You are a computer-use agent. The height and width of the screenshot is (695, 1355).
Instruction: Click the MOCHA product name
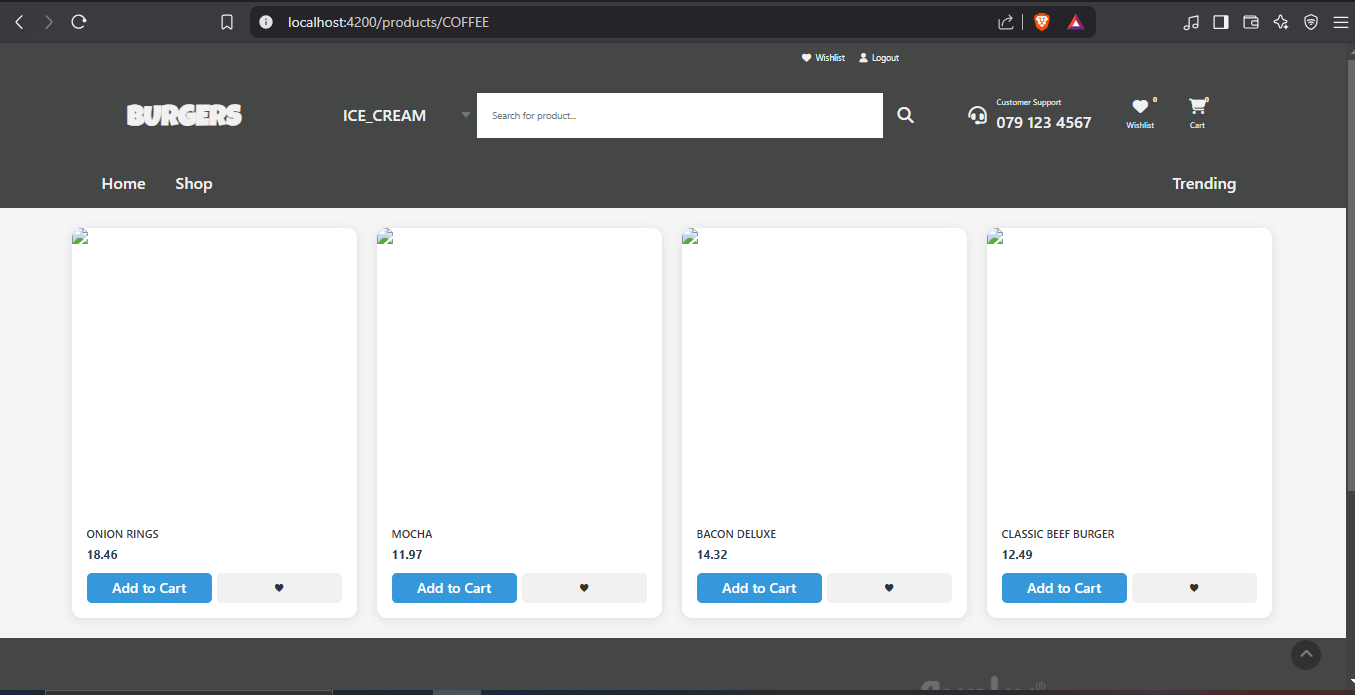[412, 534]
